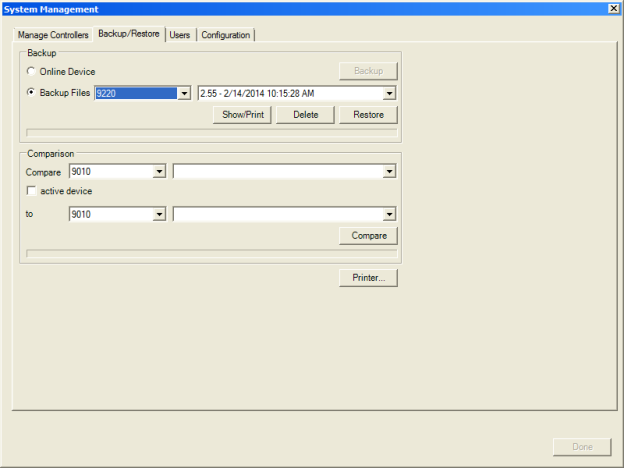The height and width of the screenshot is (468, 624).
Task: Select the Backup/Restore tab
Action: pyautogui.click(x=128, y=34)
